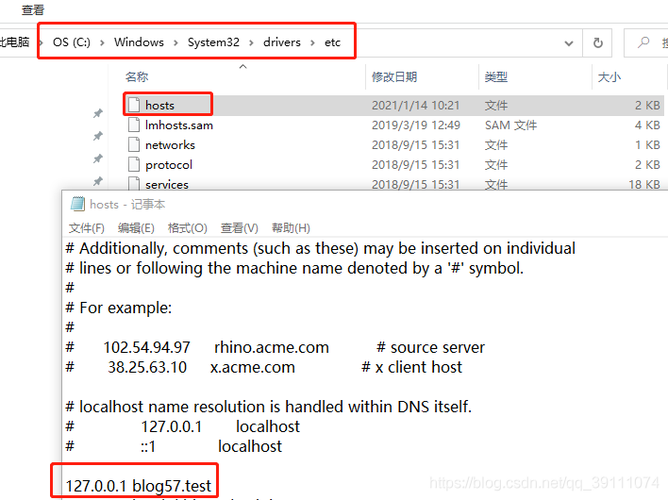This screenshot has width=668, height=500.
Task: Open the 文件(F) menu in Notepad
Action: pos(86,228)
